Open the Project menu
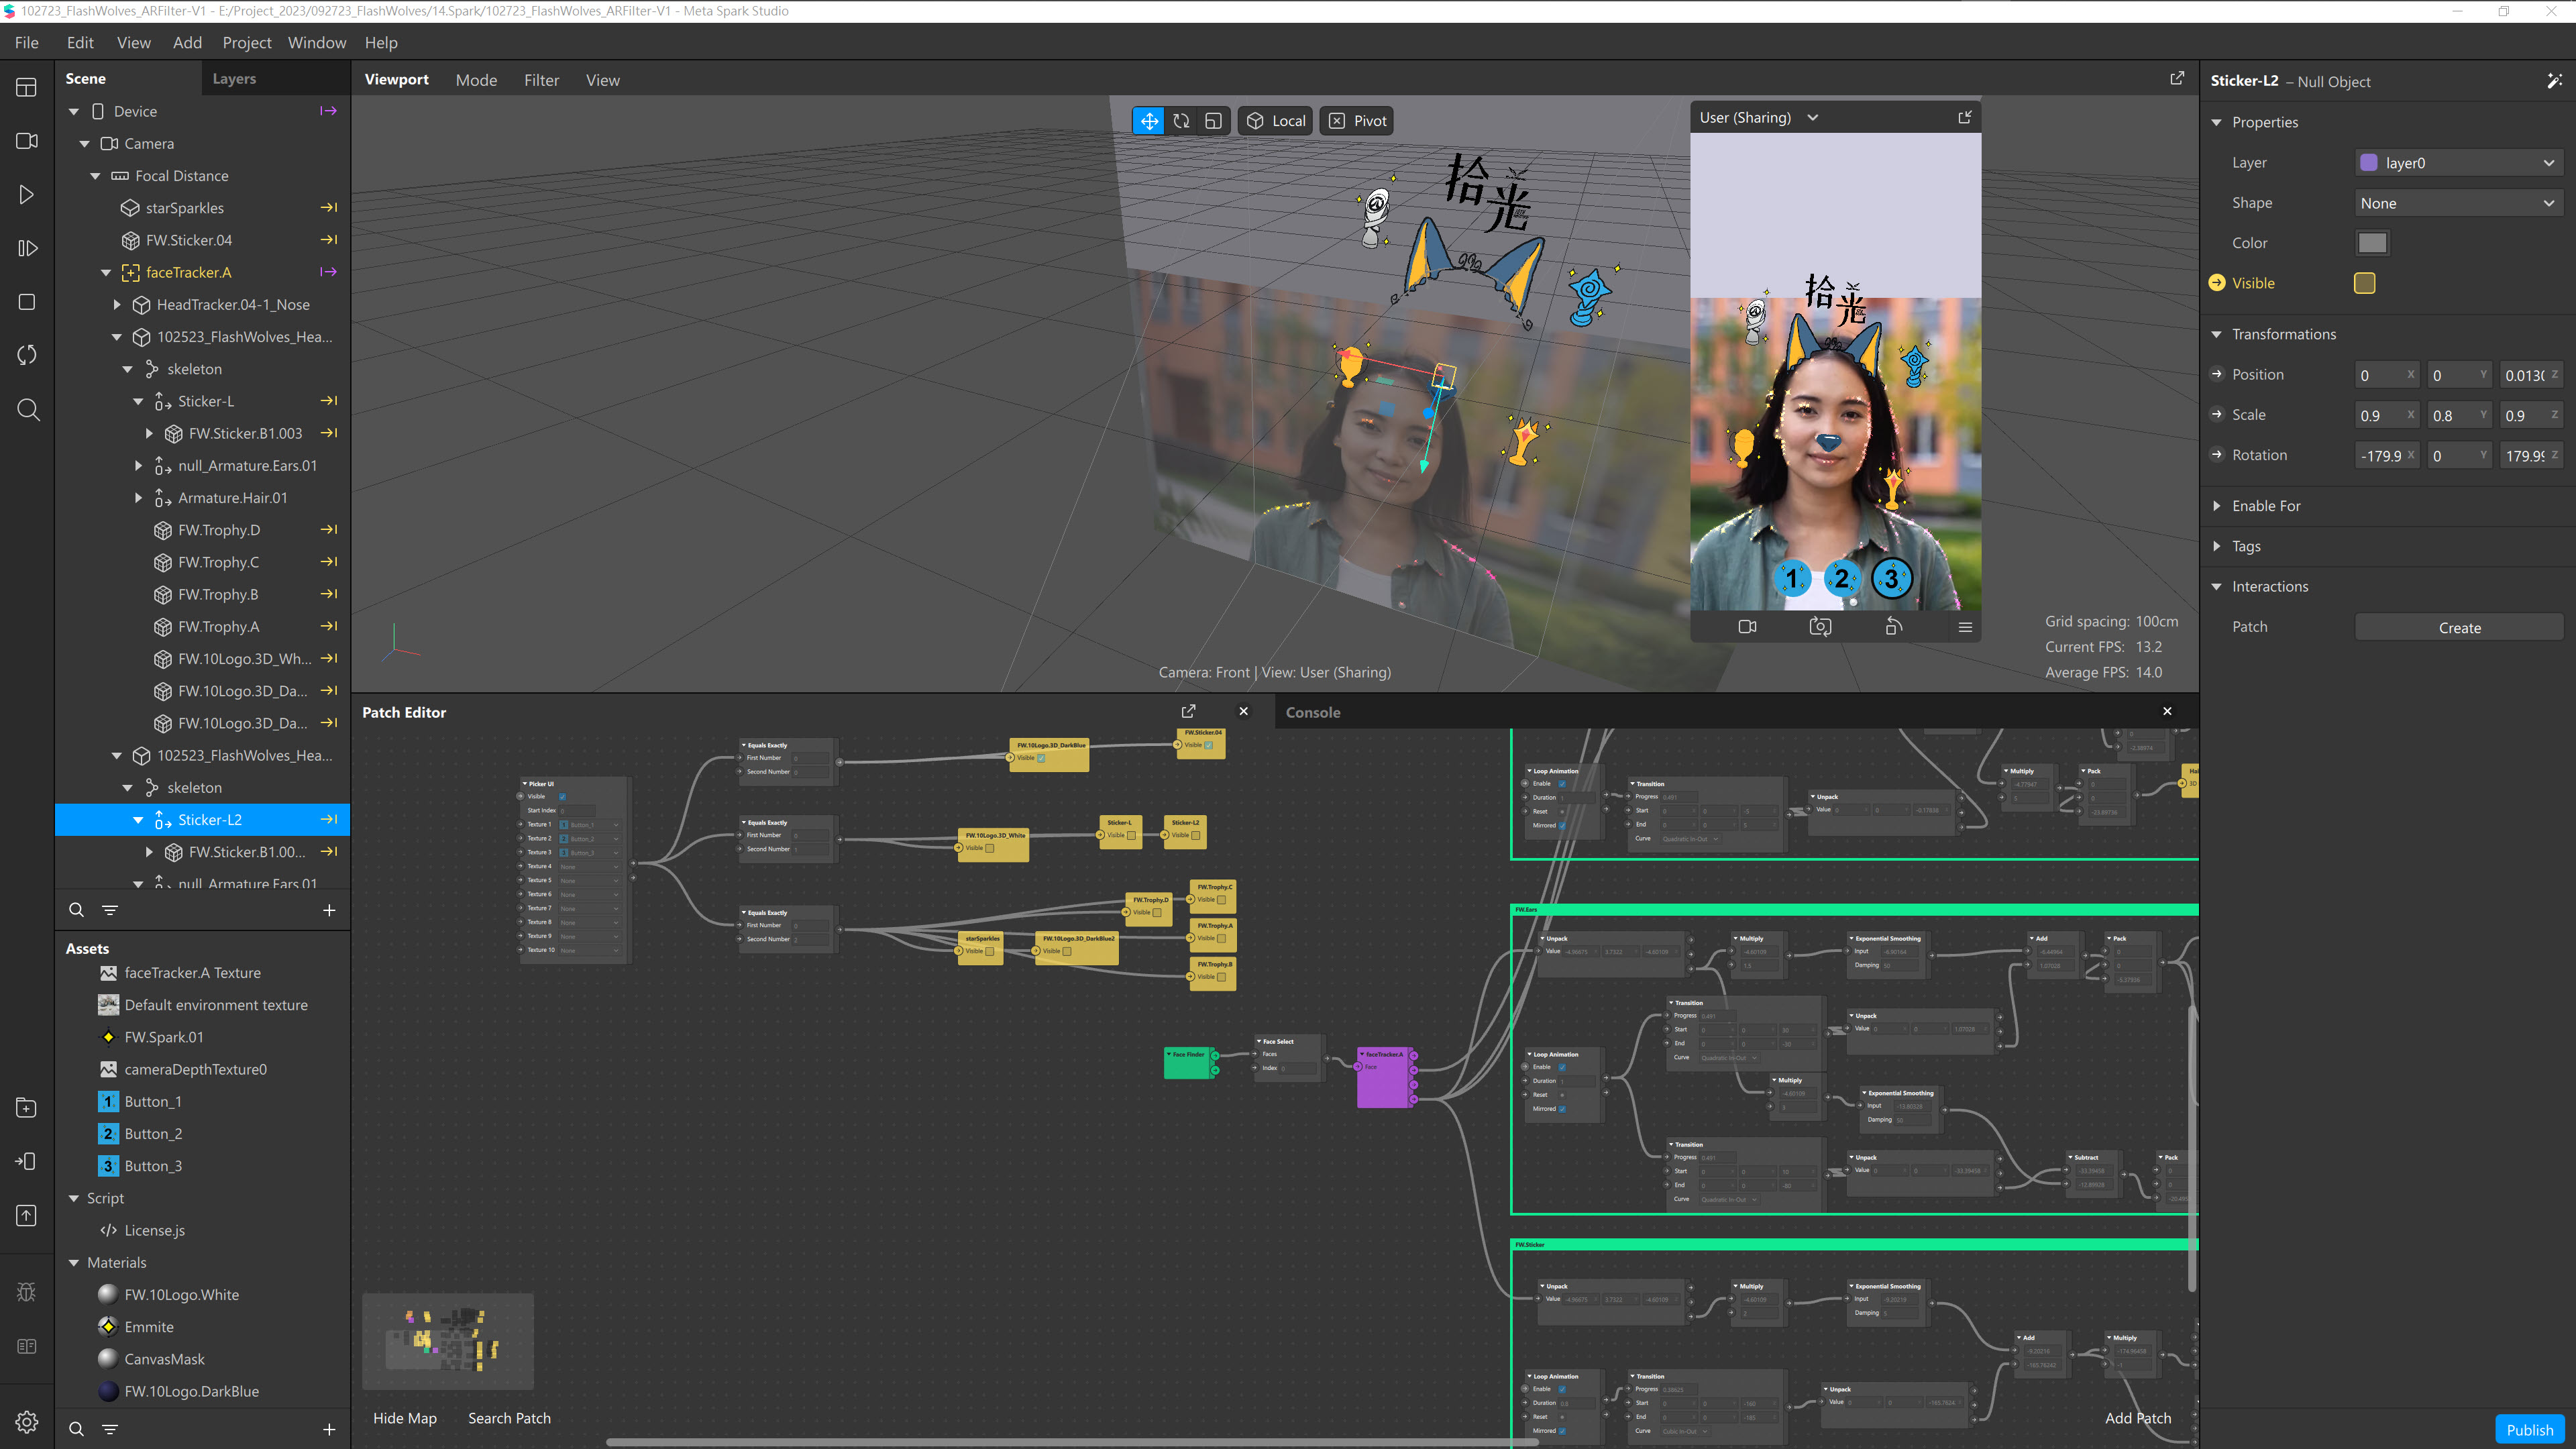Image resolution: width=2576 pixels, height=1449 pixels. pos(246,42)
